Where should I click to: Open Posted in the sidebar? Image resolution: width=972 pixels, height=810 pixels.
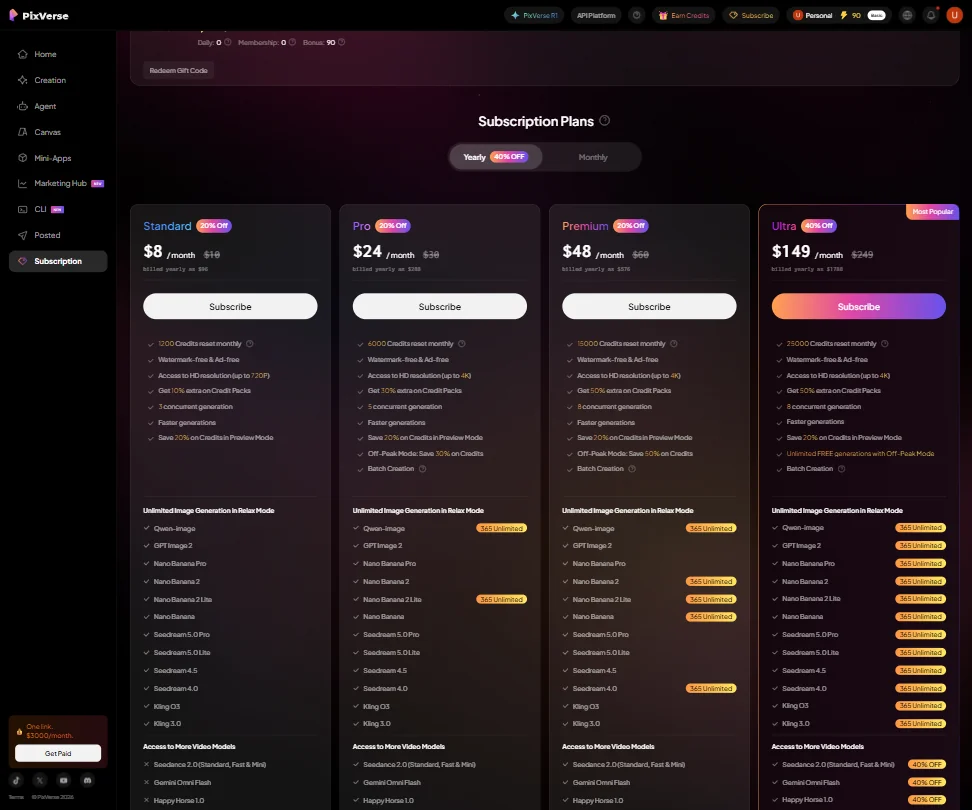pyautogui.click(x=58, y=235)
